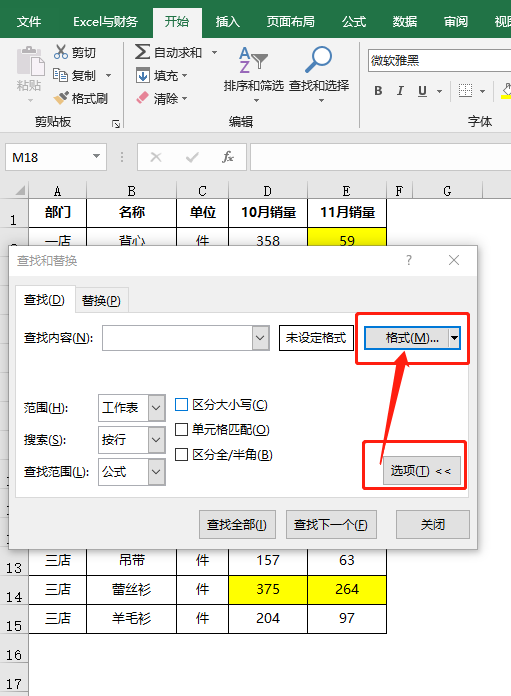The width and height of the screenshot is (511, 696).
Task: Open the Look in (查找范围) formulas dropdown
Action: click(156, 471)
